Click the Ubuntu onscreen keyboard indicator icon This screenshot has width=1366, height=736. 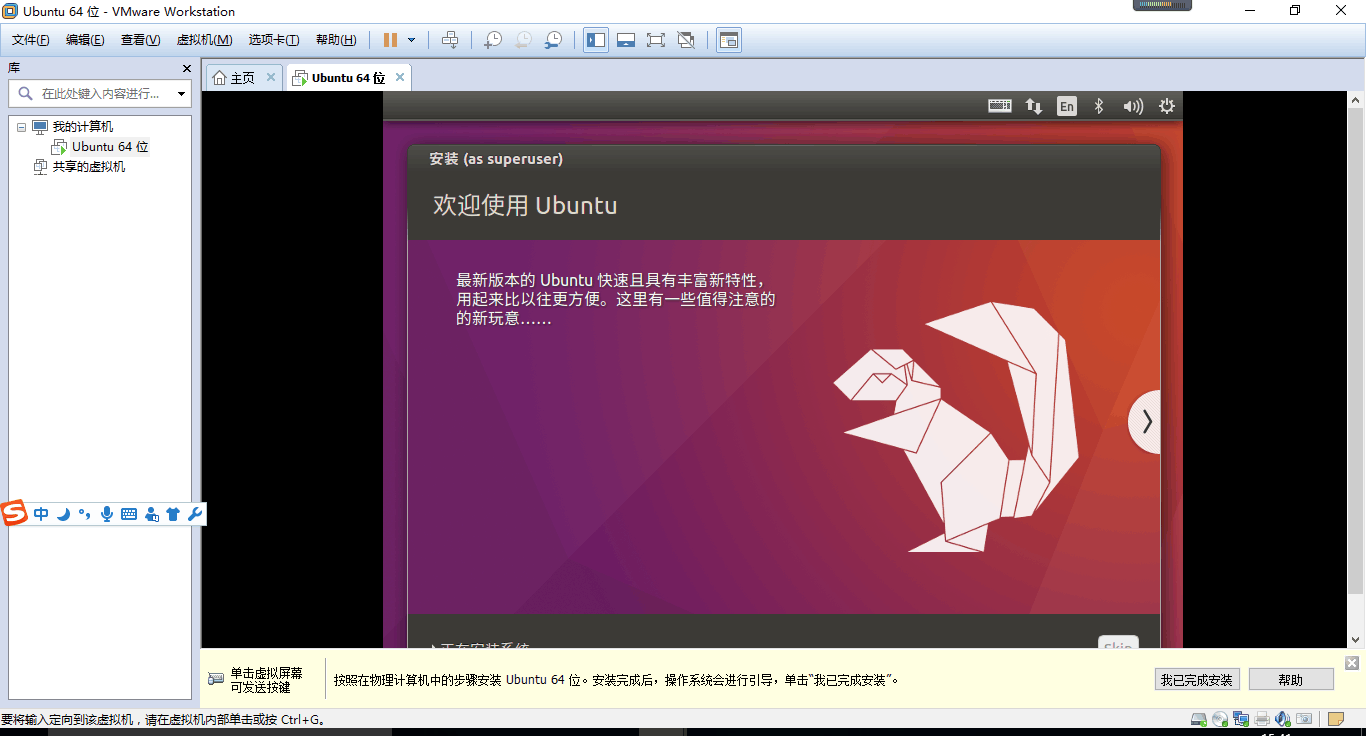1000,106
